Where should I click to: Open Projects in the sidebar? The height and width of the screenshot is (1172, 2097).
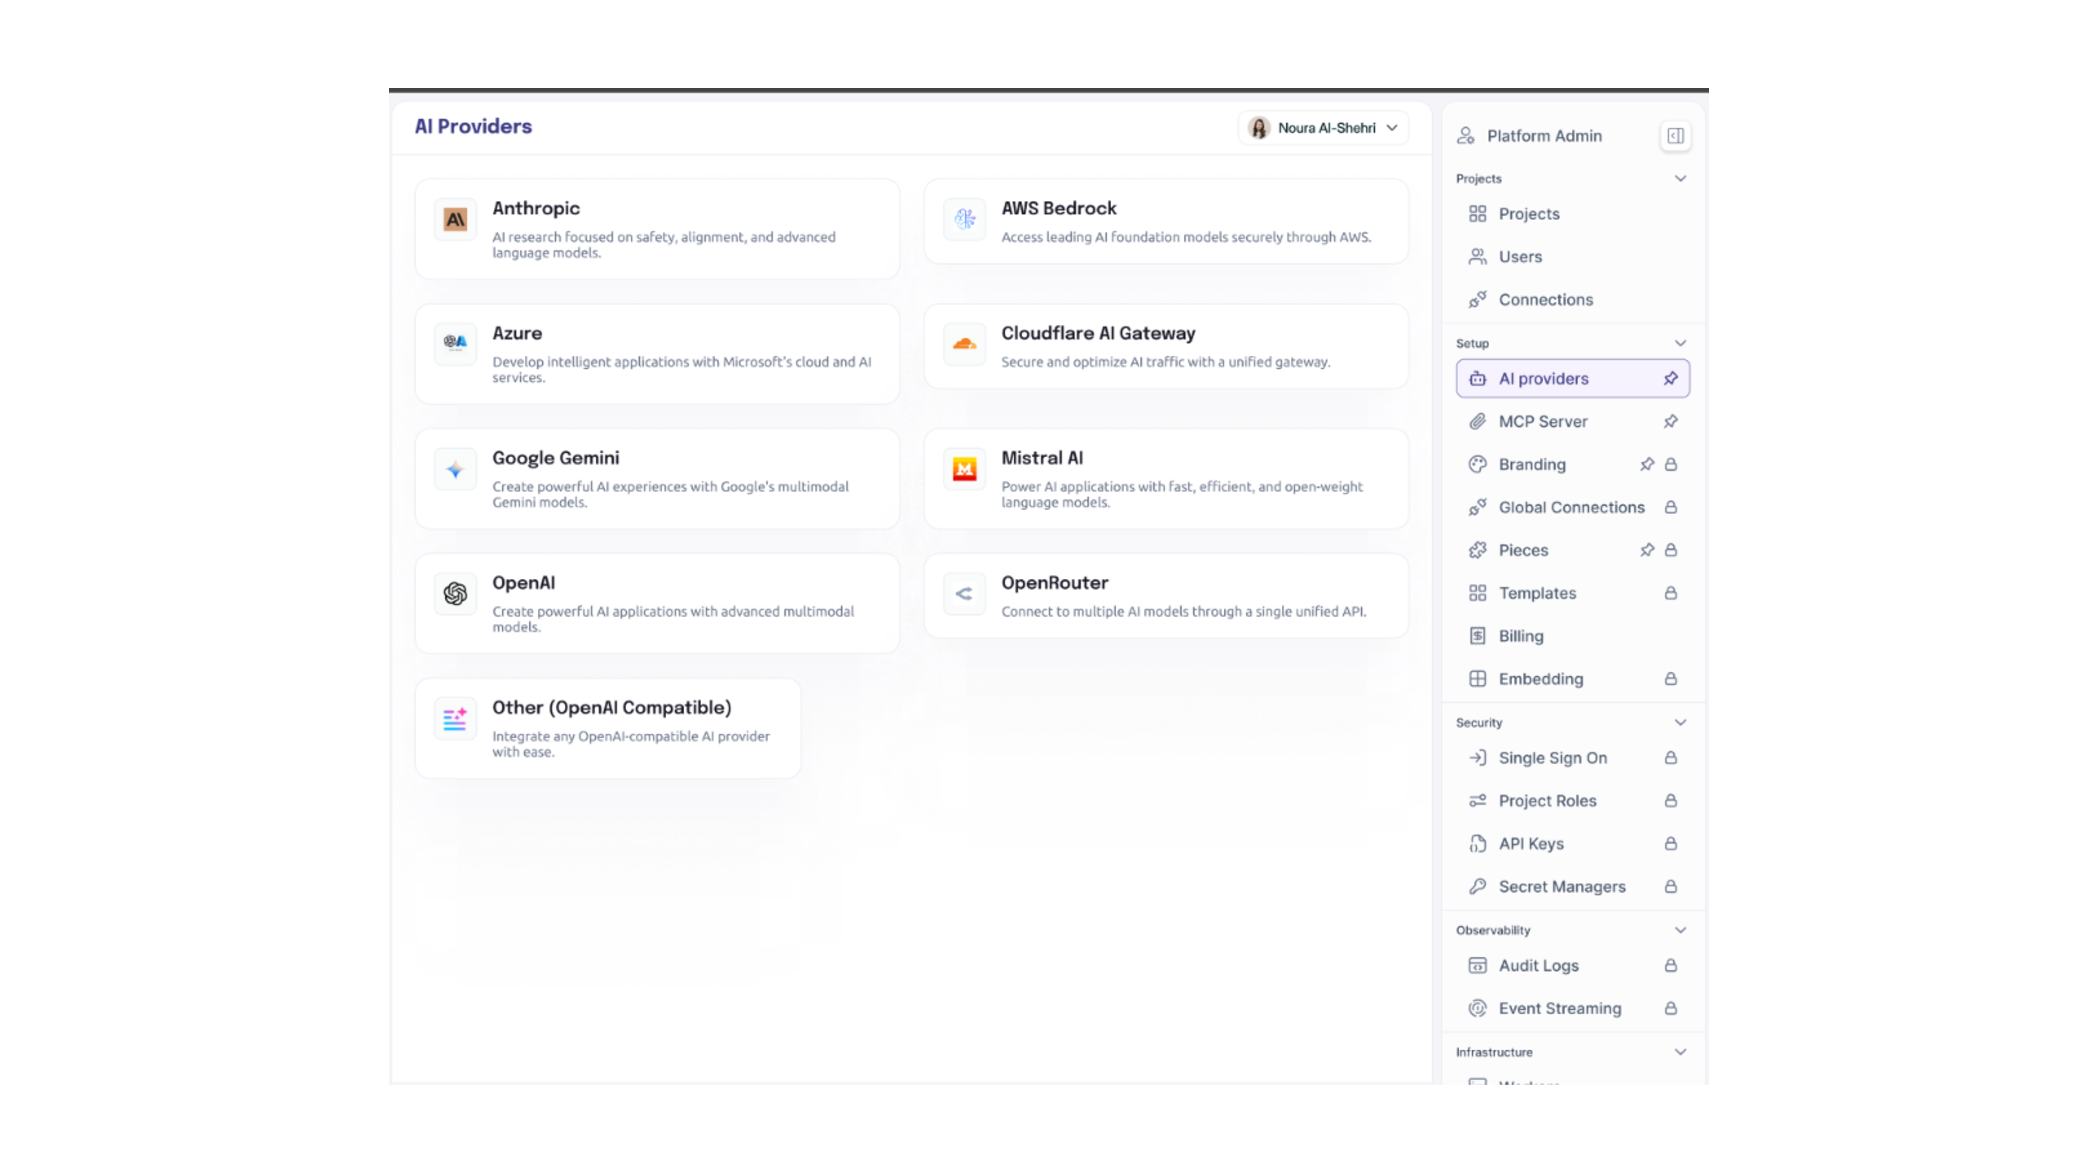click(1572, 215)
